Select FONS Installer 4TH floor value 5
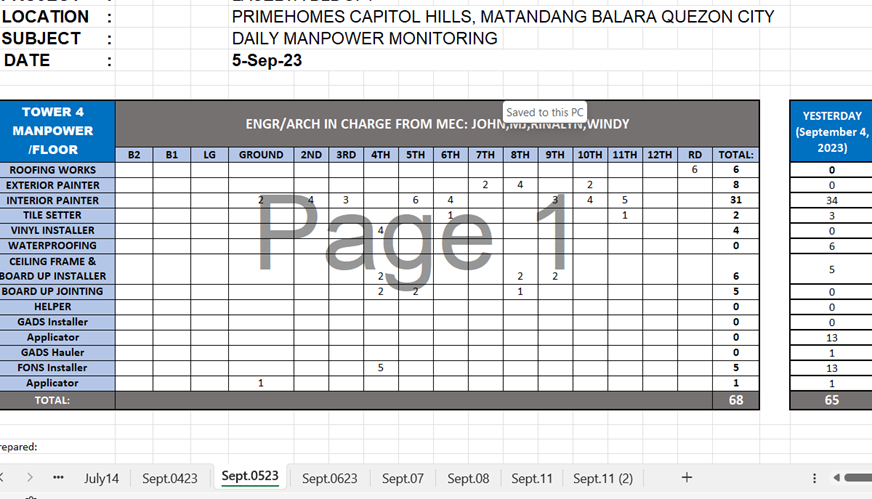This screenshot has width=872, height=499. click(380, 367)
